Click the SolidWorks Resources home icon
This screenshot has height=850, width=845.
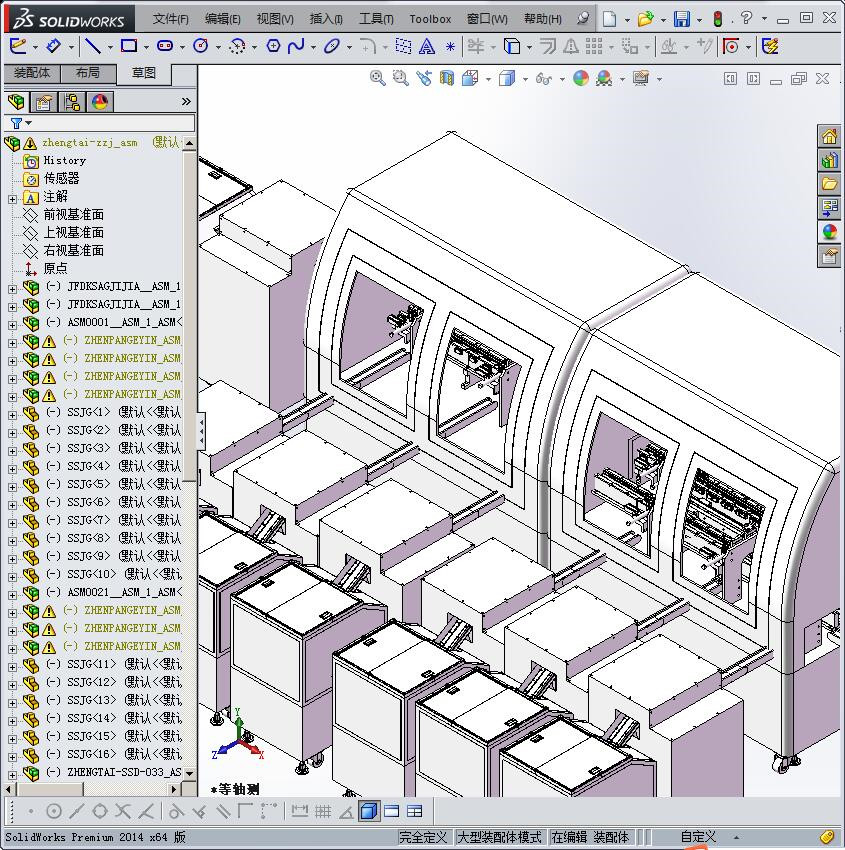coord(829,137)
